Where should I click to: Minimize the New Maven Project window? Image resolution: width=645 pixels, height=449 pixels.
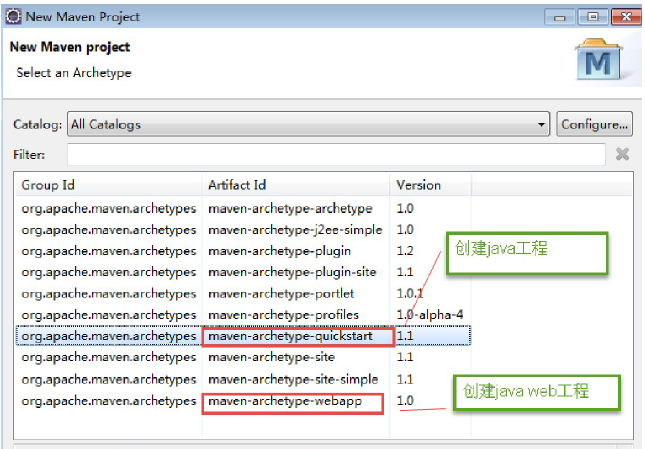pyautogui.click(x=559, y=17)
